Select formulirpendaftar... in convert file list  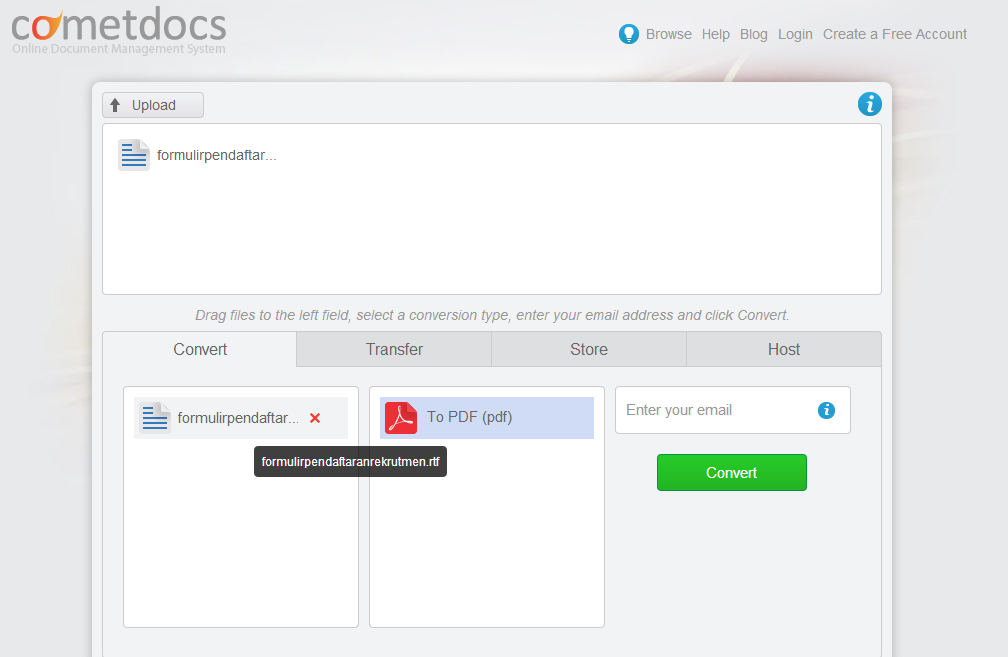(238, 418)
